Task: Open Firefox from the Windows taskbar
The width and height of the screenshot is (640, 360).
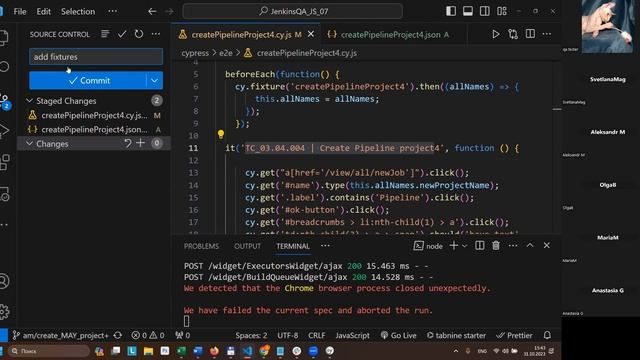Action: pyautogui.click(x=214, y=351)
